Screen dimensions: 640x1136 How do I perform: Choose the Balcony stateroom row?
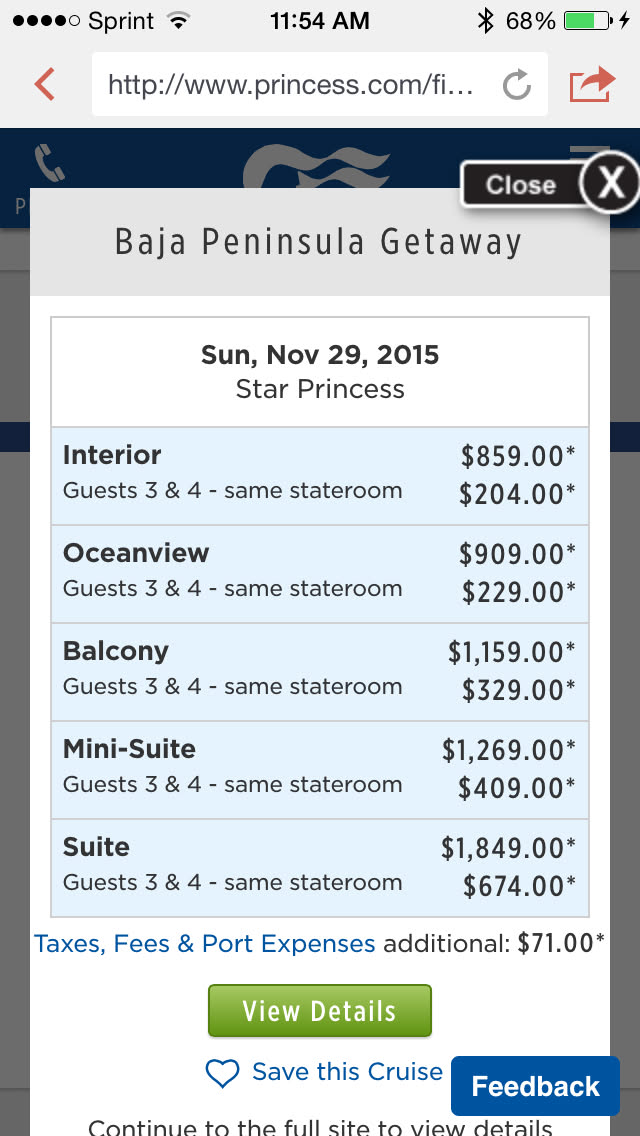coord(320,672)
